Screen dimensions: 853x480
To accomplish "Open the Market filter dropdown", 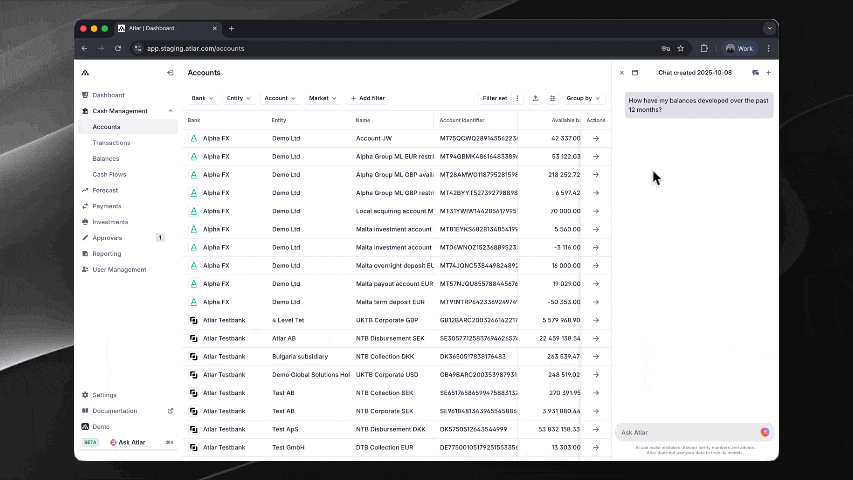I will click(x=322, y=98).
